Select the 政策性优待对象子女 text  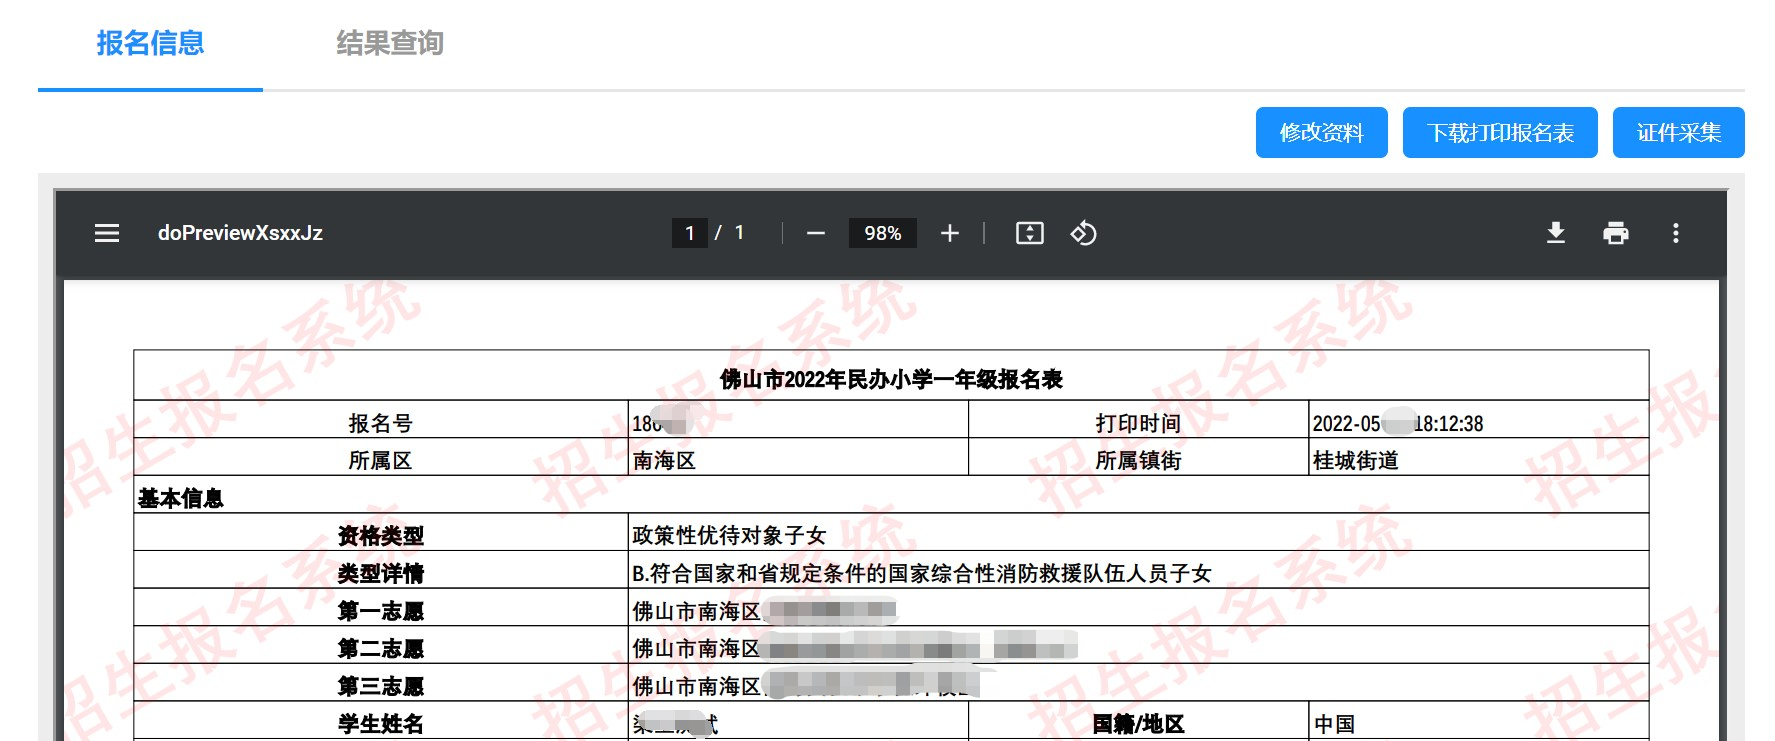729,535
